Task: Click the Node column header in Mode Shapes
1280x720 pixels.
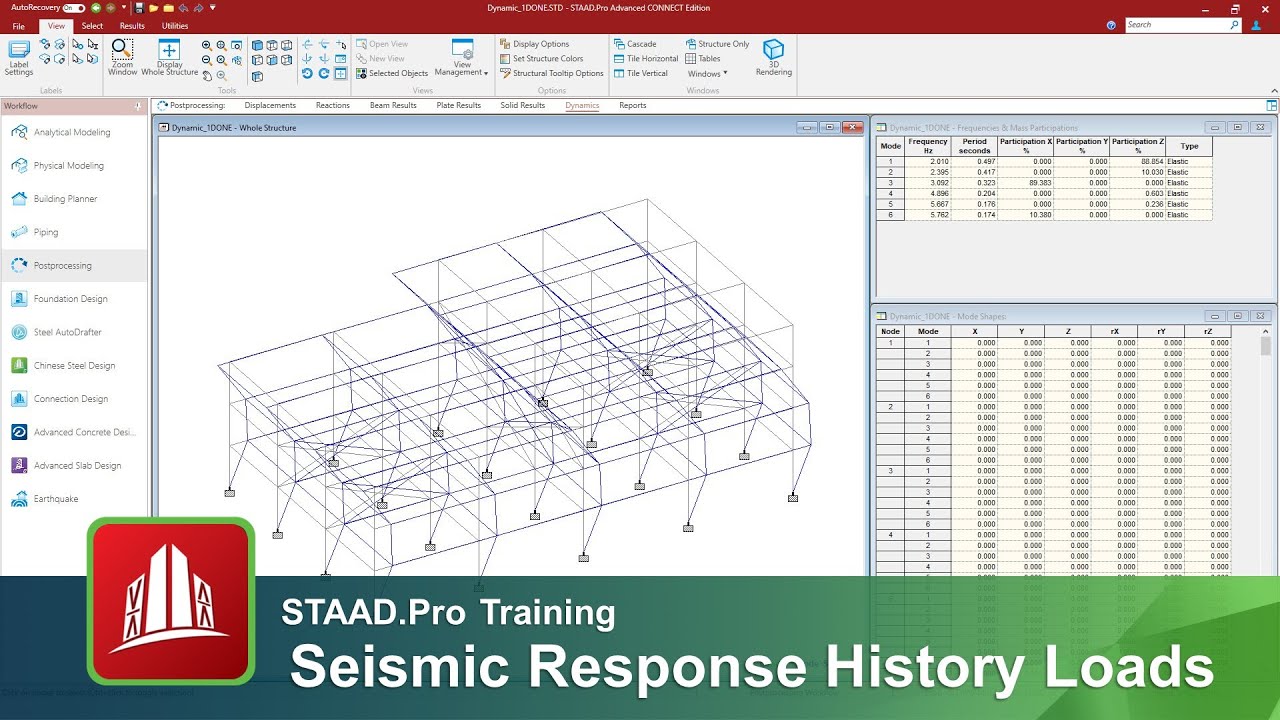Action: pyautogui.click(x=890, y=331)
